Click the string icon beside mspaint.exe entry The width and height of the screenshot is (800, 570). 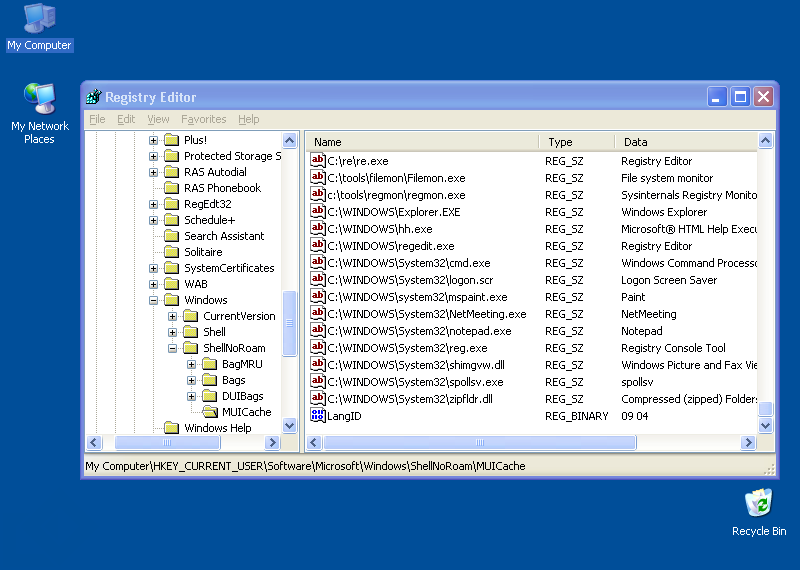tap(317, 296)
